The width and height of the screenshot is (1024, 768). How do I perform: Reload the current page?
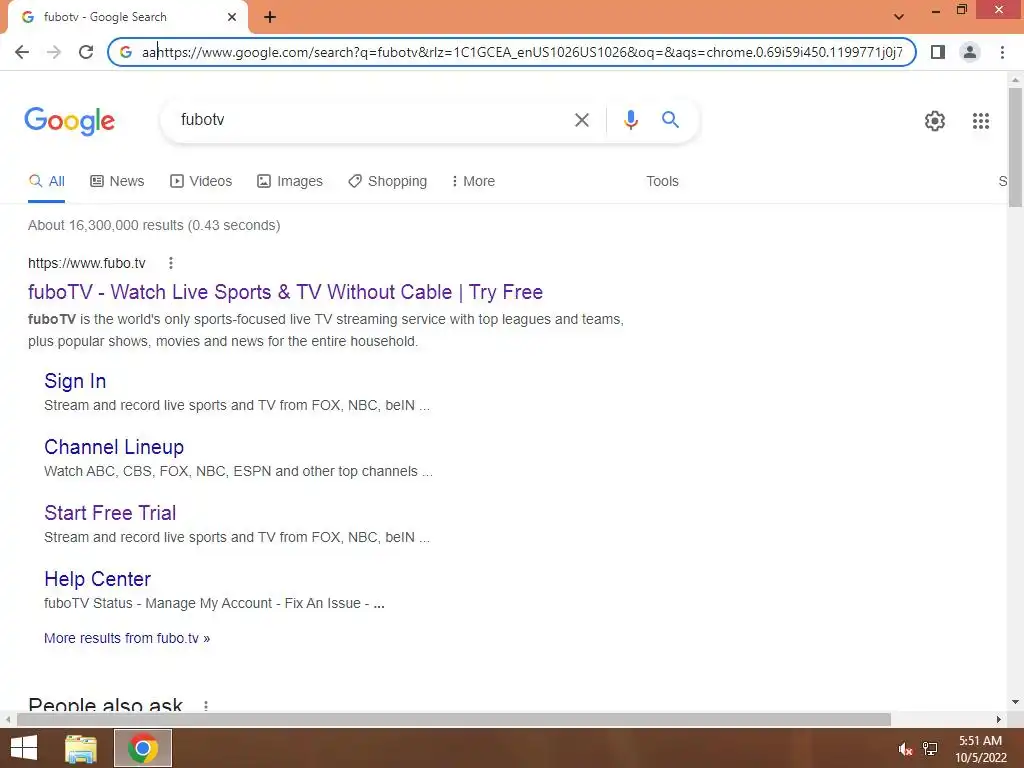[86, 52]
